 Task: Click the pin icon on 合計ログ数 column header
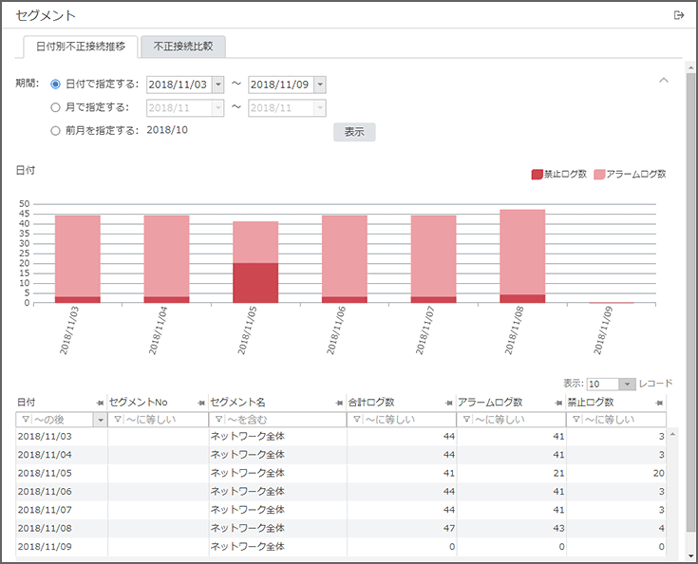coord(449,402)
